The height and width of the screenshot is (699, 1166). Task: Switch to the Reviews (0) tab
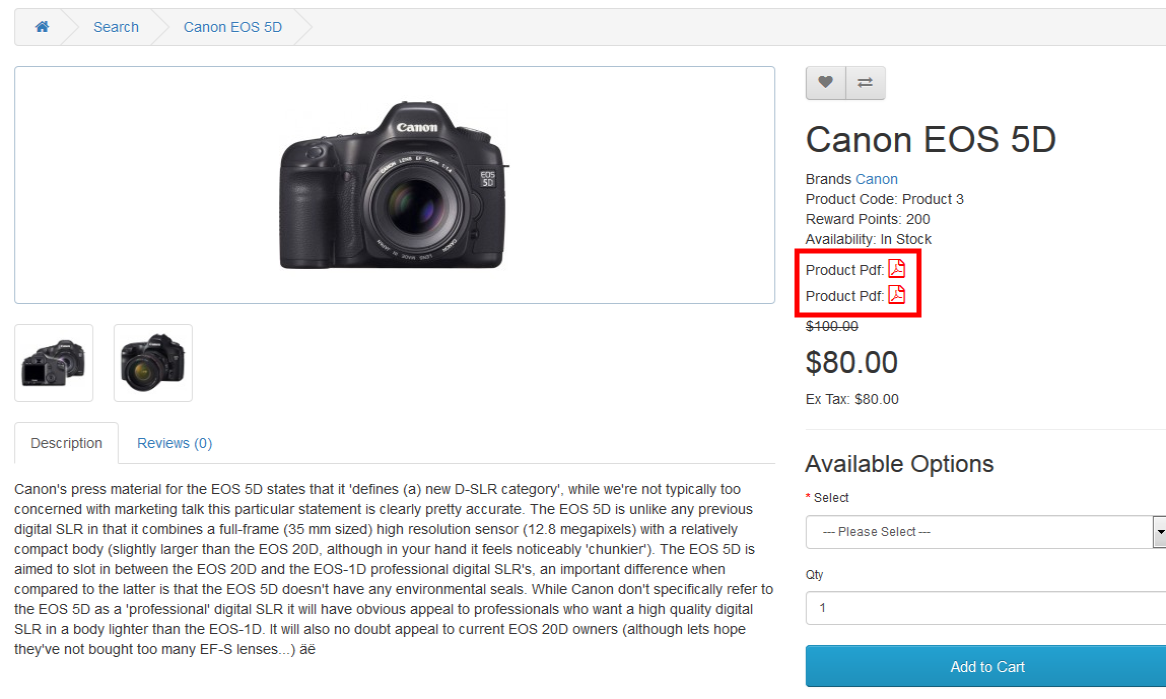tap(175, 443)
